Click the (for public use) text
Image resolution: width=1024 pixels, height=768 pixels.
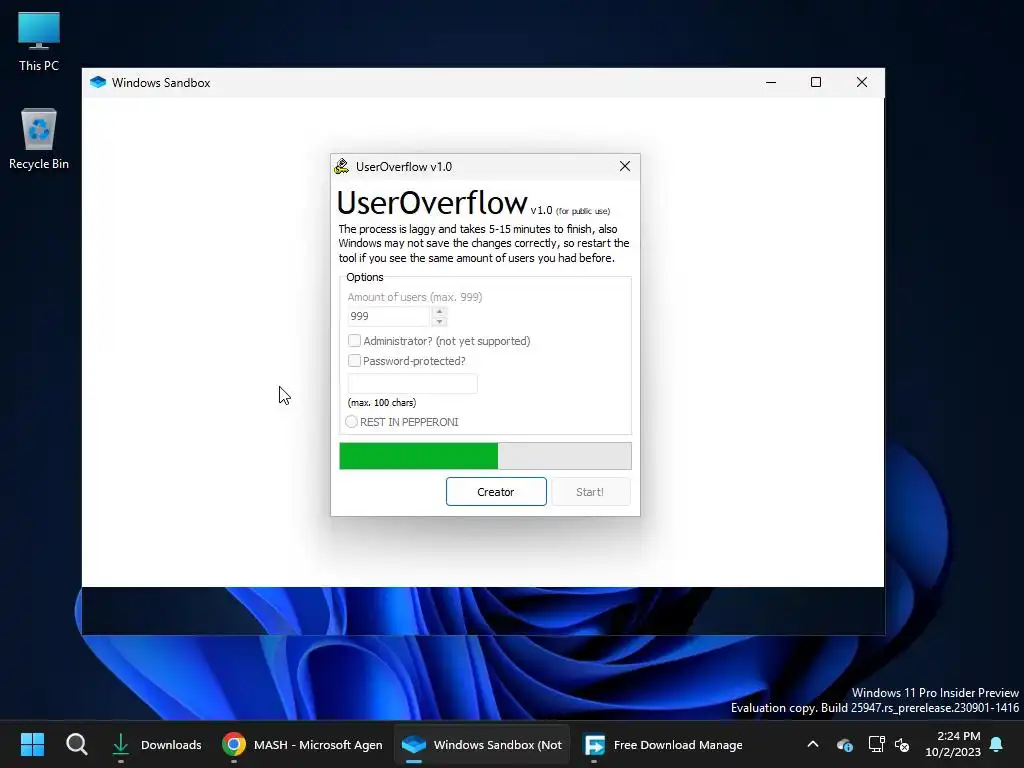[583, 211]
